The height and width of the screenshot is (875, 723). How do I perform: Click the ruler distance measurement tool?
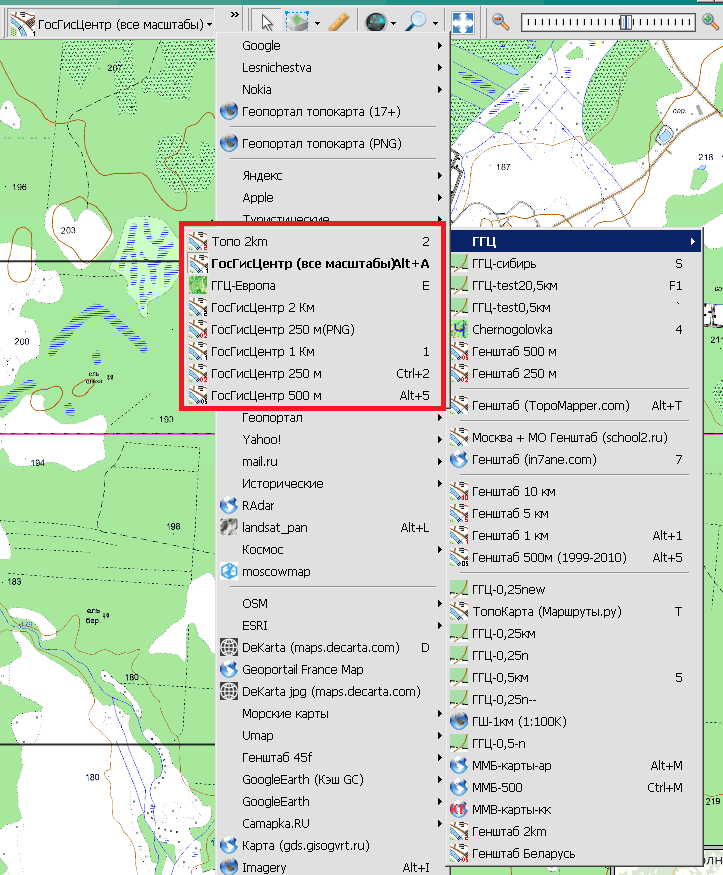(x=338, y=21)
